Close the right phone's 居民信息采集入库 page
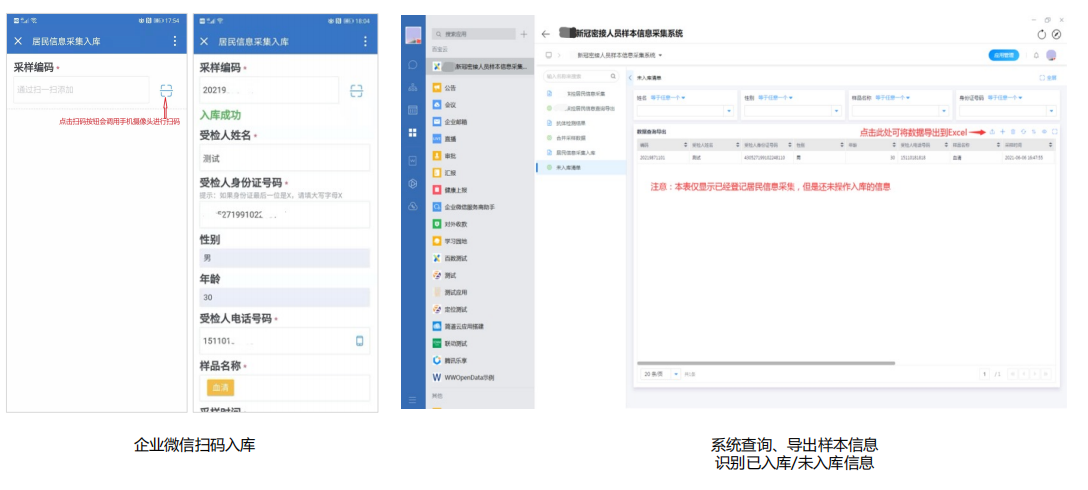The width and height of the screenshot is (1088, 490). point(204,41)
